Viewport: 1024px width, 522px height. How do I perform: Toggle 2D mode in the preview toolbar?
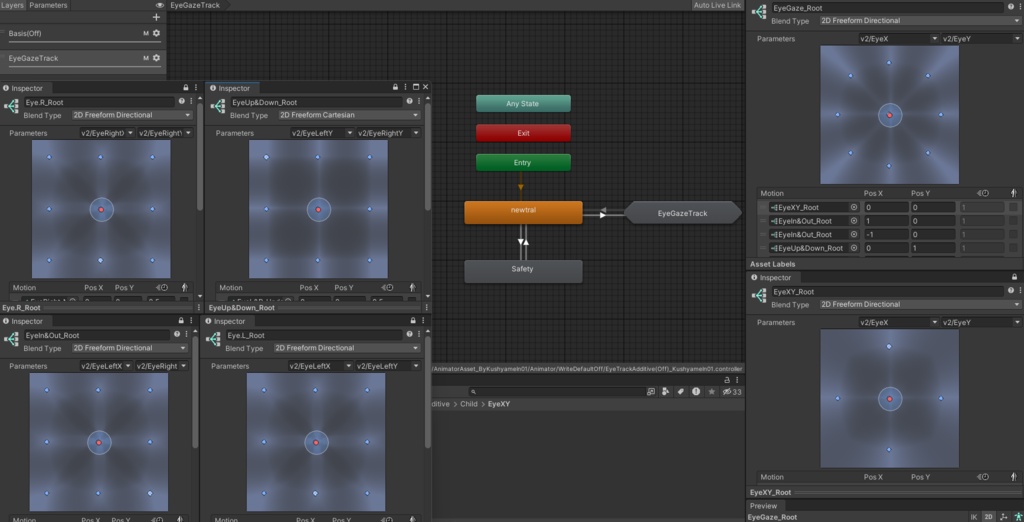point(989,517)
